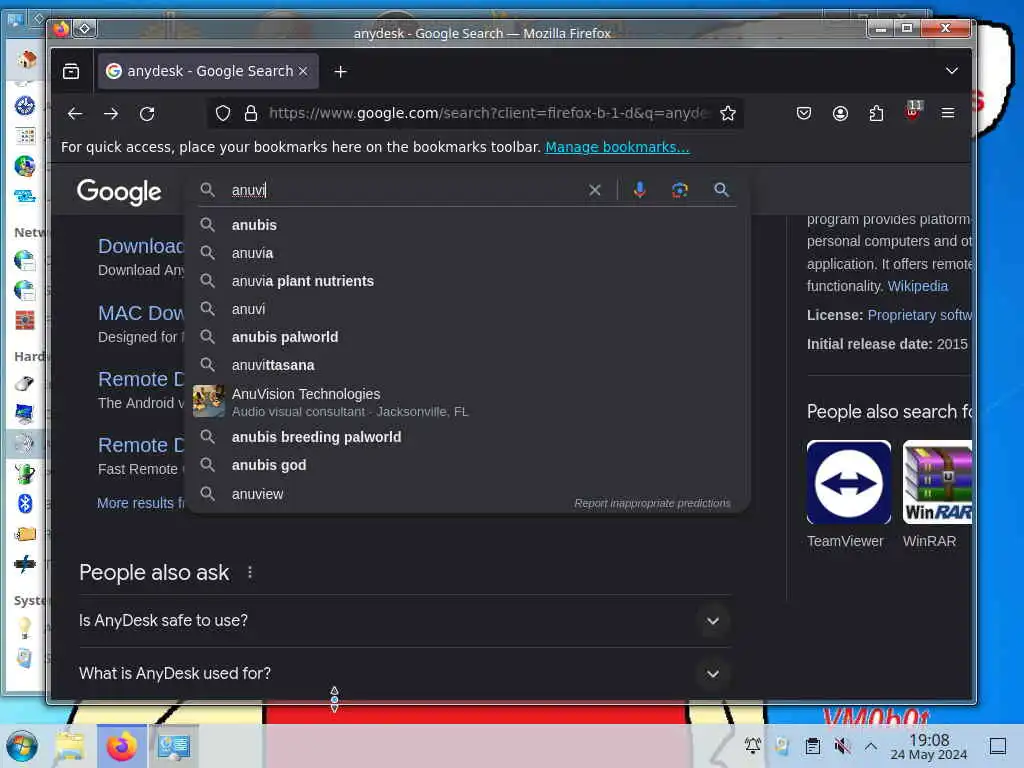Unmute the muted volume tray icon
This screenshot has width=1024, height=768.
click(x=842, y=746)
